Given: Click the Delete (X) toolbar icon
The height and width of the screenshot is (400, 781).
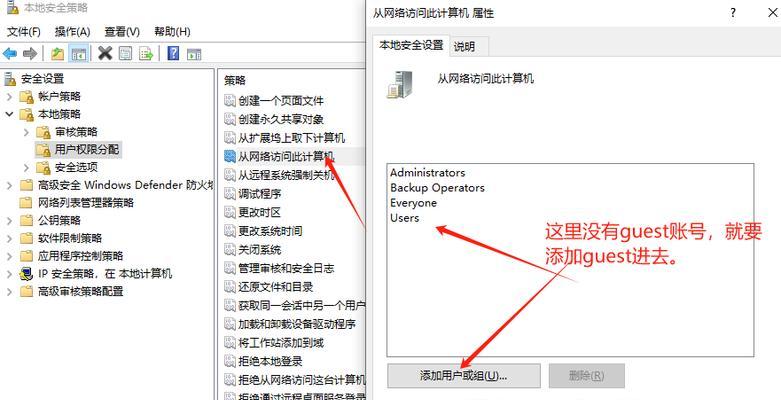Looking at the screenshot, I should click(105, 53).
